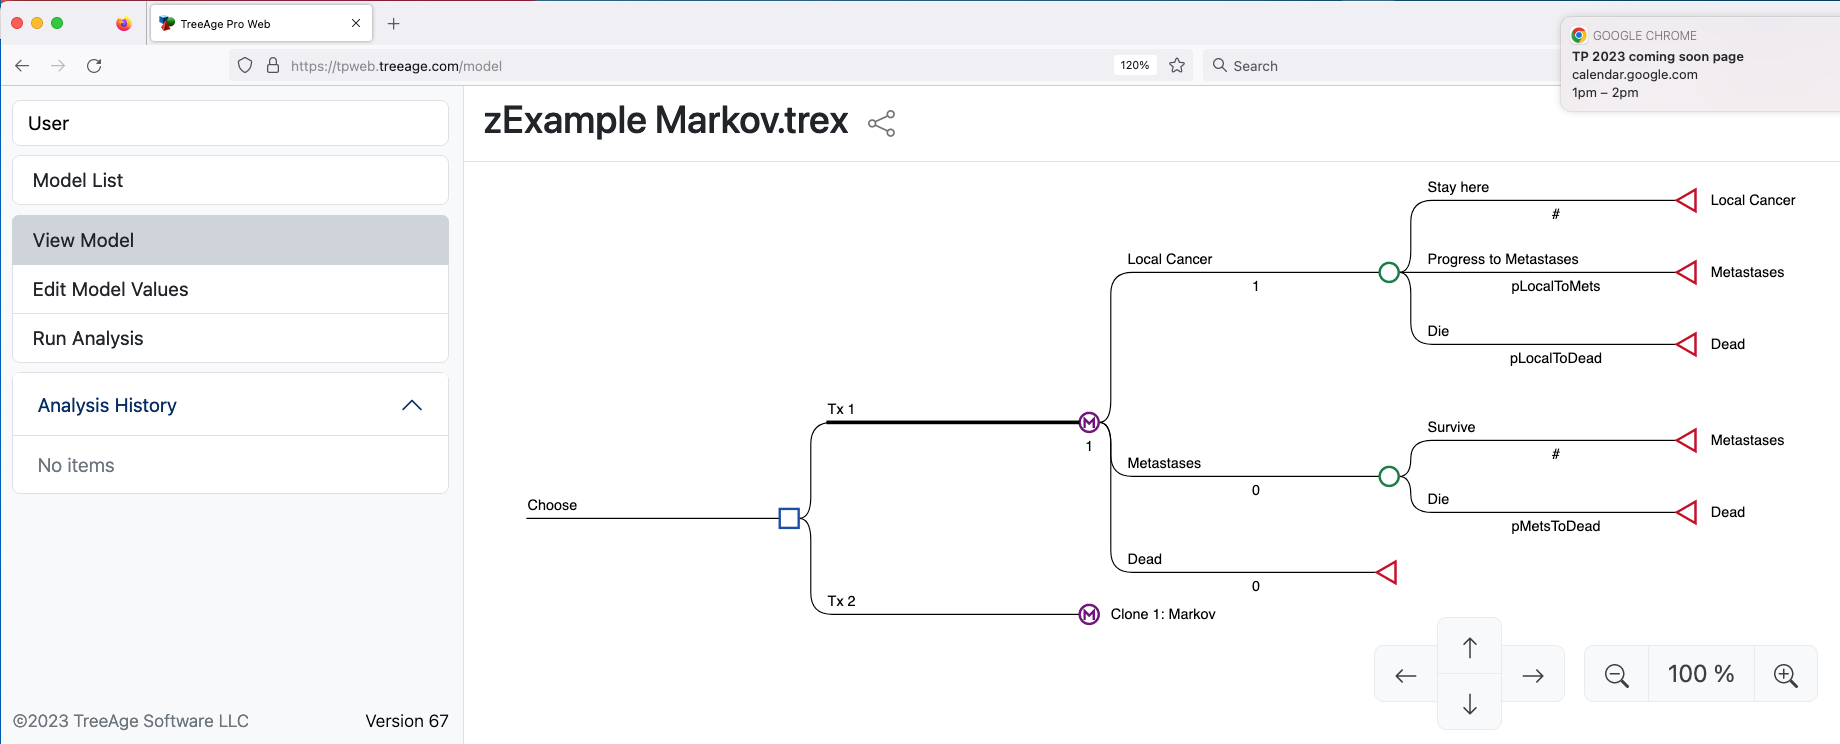
Task: Zoom in with the magnifier plus icon
Action: pyautogui.click(x=1785, y=675)
